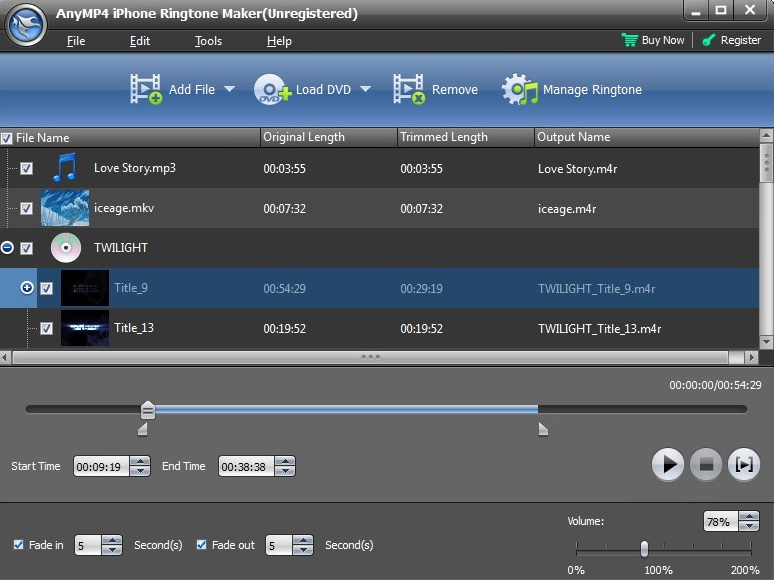The width and height of the screenshot is (774, 580).
Task: Click the Title_13 thumbnail
Action: 85,328
